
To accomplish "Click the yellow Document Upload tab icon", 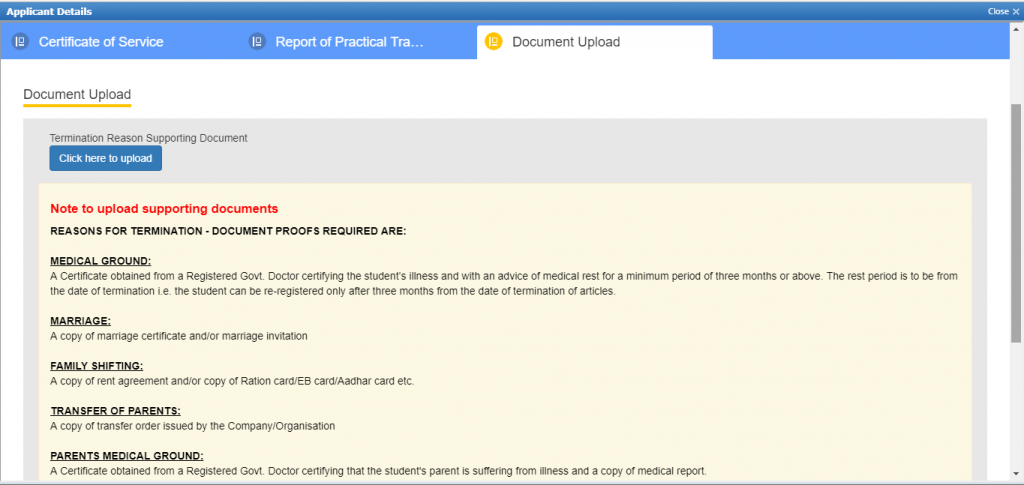I will coord(493,42).
